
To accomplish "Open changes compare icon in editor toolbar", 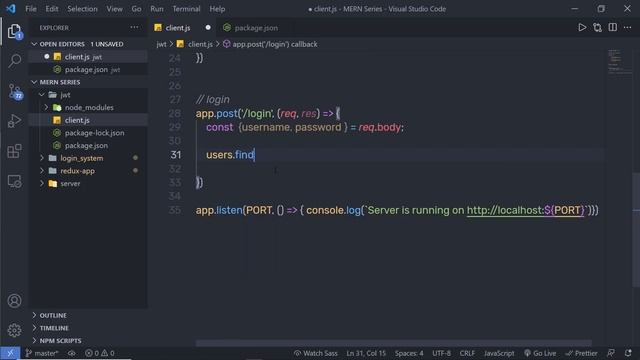I will click(598, 28).
